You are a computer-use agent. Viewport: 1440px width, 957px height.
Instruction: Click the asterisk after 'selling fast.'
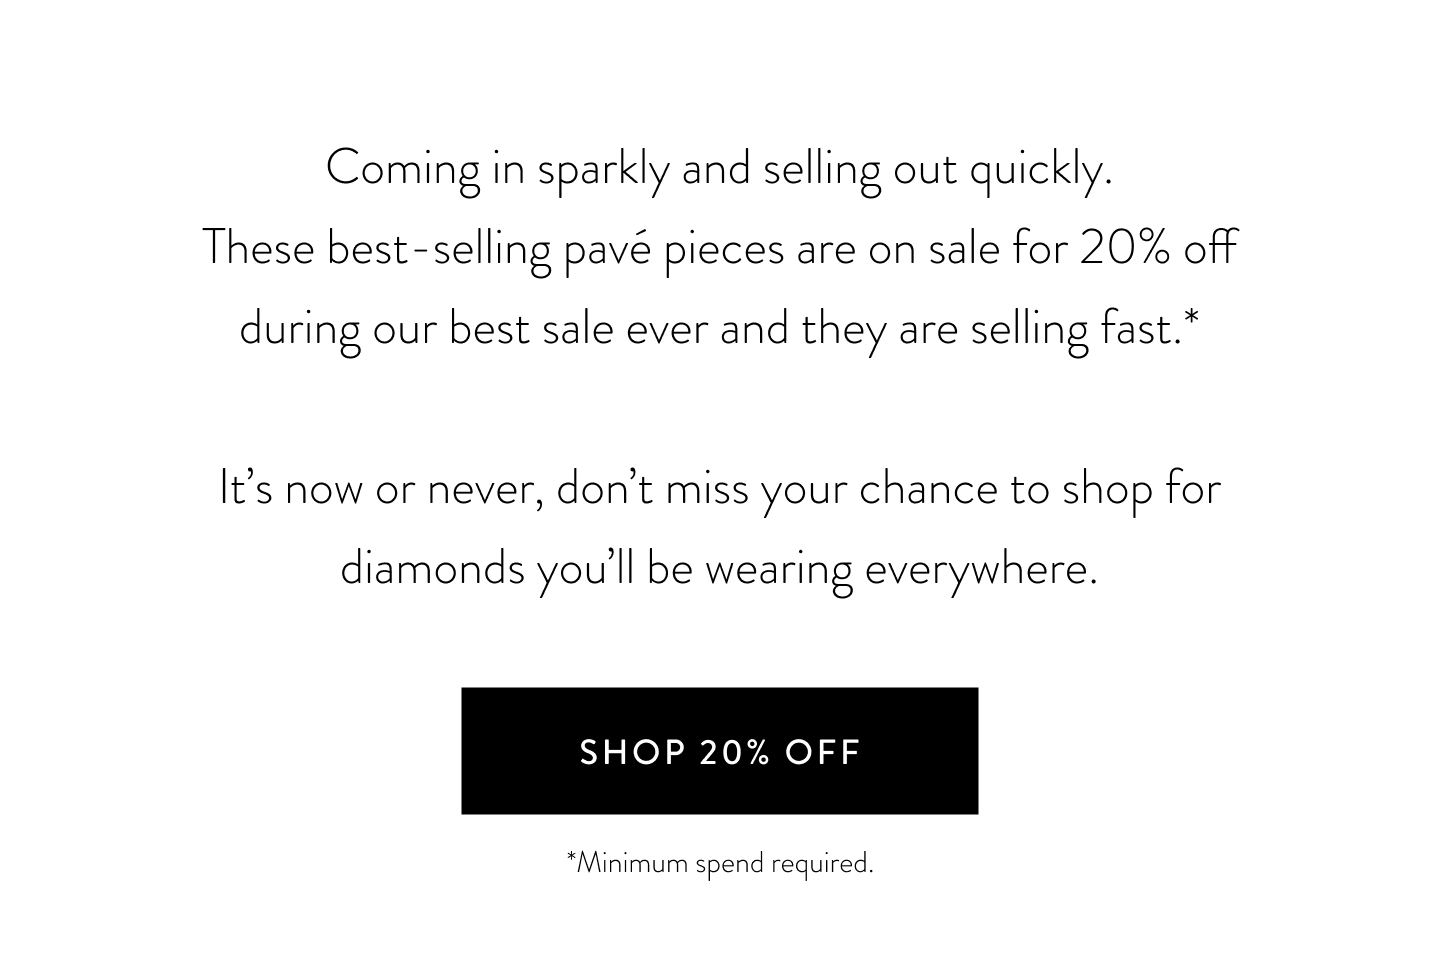(1191, 318)
